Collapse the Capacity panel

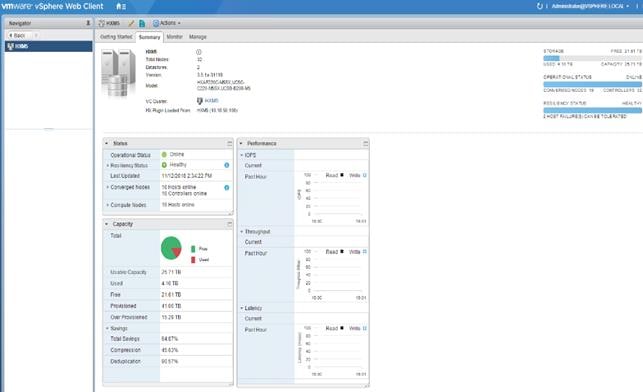pos(107,224)
